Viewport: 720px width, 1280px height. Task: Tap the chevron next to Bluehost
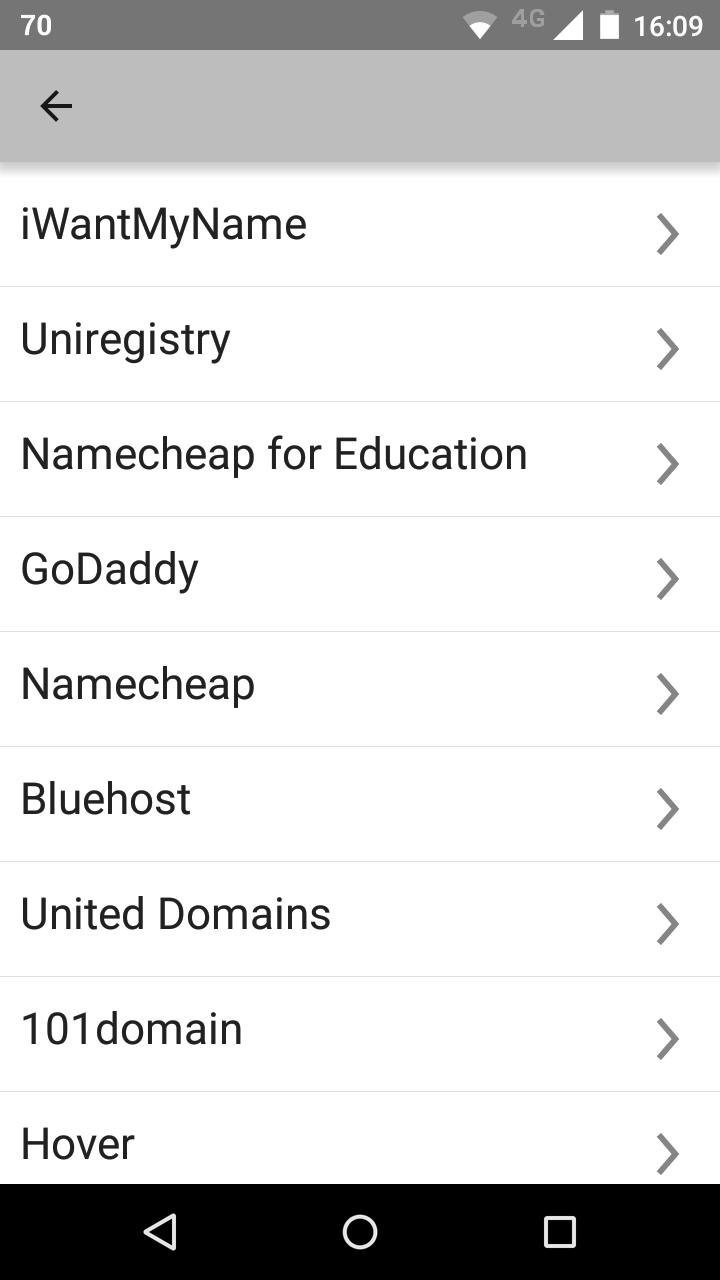point(667,809)
